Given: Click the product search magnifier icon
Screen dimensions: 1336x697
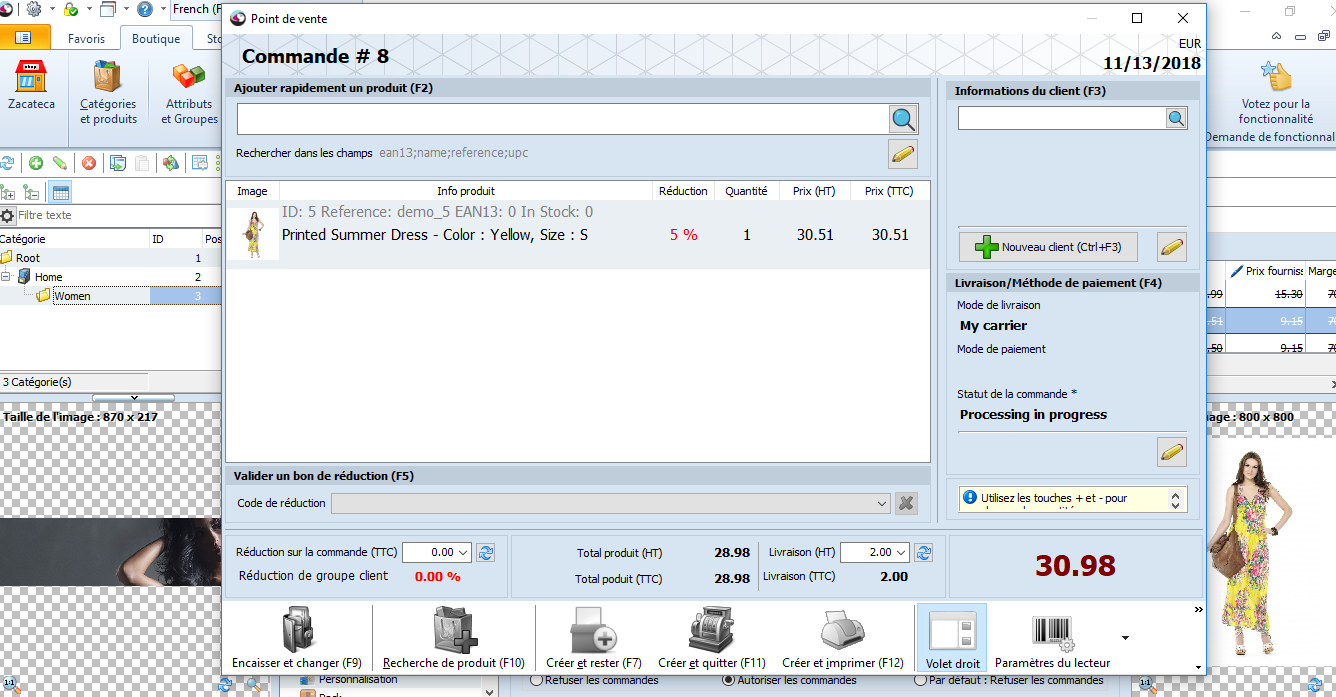Looking at the screenshot, I should coord(903,120).
